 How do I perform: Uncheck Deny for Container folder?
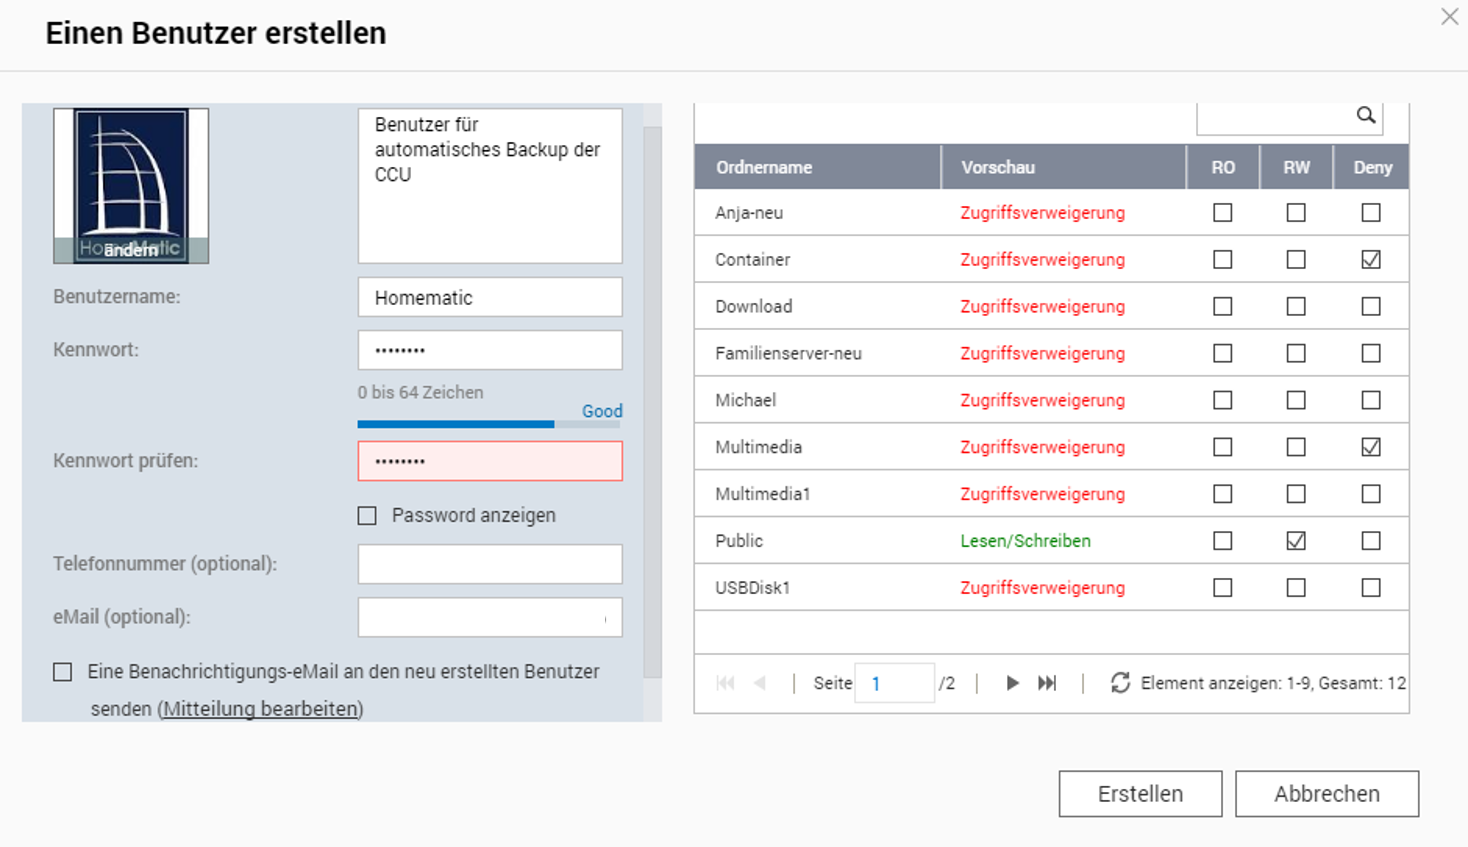(x=1371, y=260)
